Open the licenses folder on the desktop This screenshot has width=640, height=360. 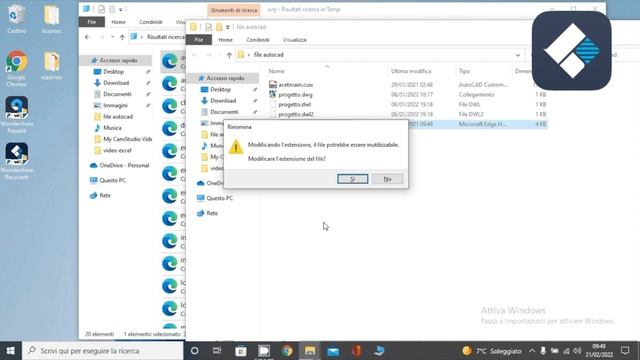tap(52, 19)
